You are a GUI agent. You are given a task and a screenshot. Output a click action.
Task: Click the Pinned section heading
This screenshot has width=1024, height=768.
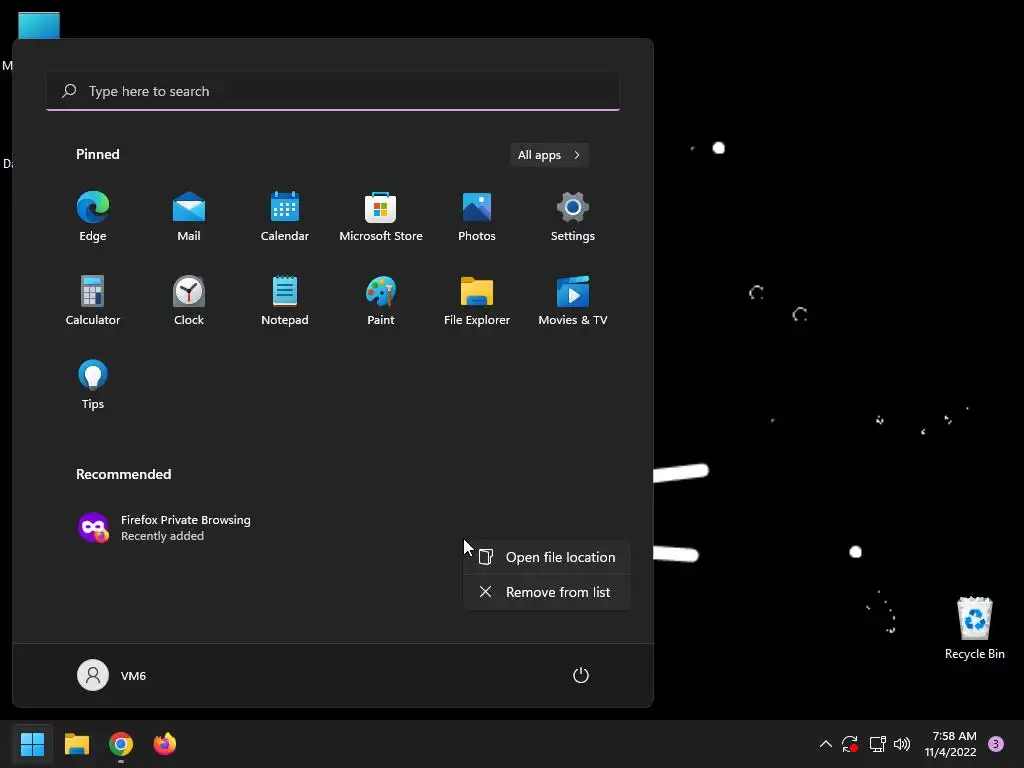pyautogui.click(x=98, y=154)
